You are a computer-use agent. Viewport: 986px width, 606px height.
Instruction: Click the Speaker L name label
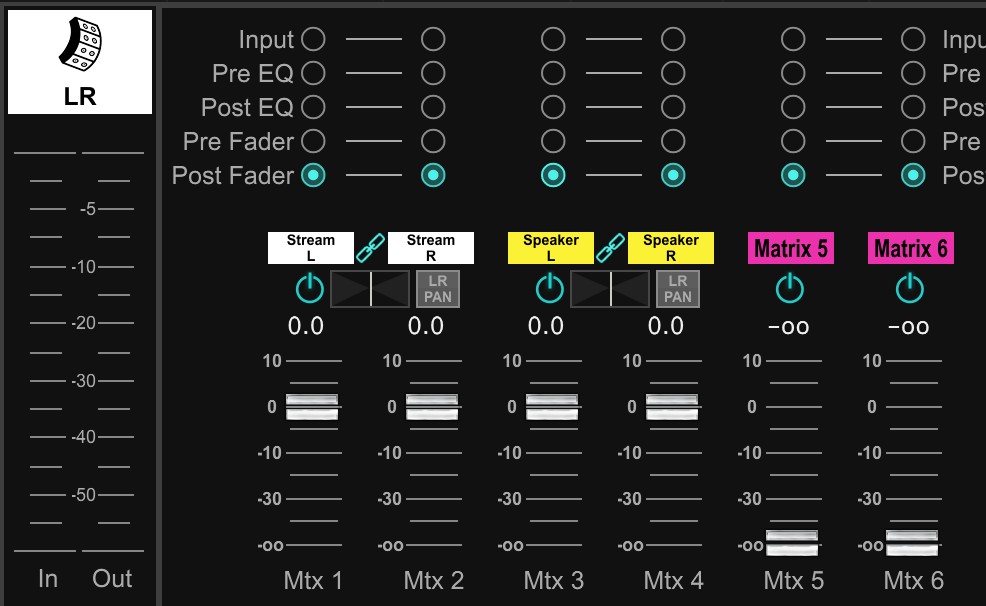point(551,248)
